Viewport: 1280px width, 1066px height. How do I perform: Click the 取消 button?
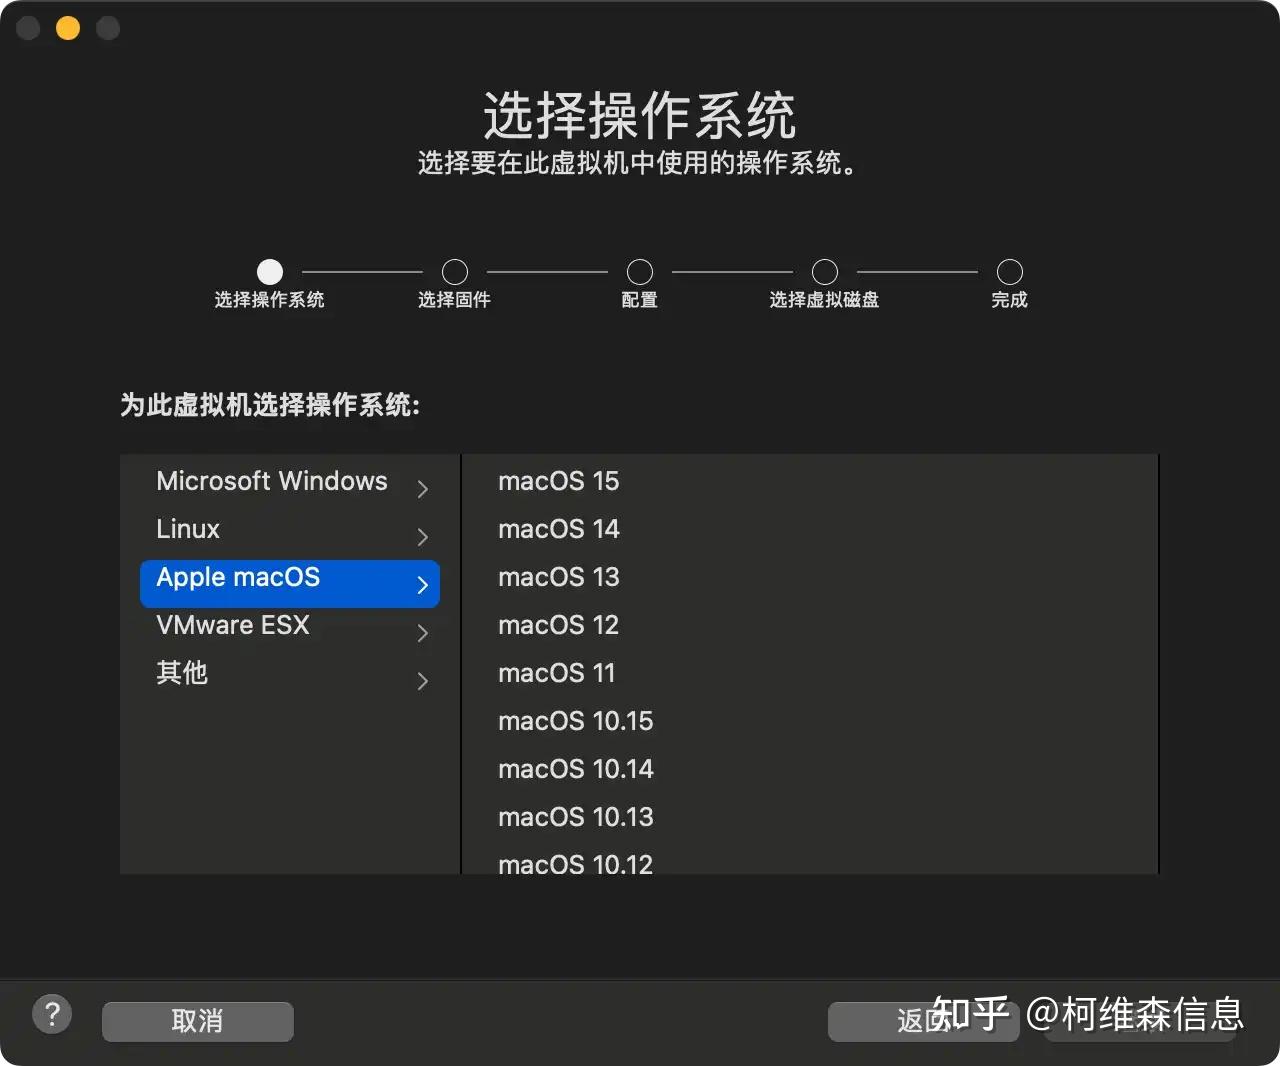coord(197,1021)
